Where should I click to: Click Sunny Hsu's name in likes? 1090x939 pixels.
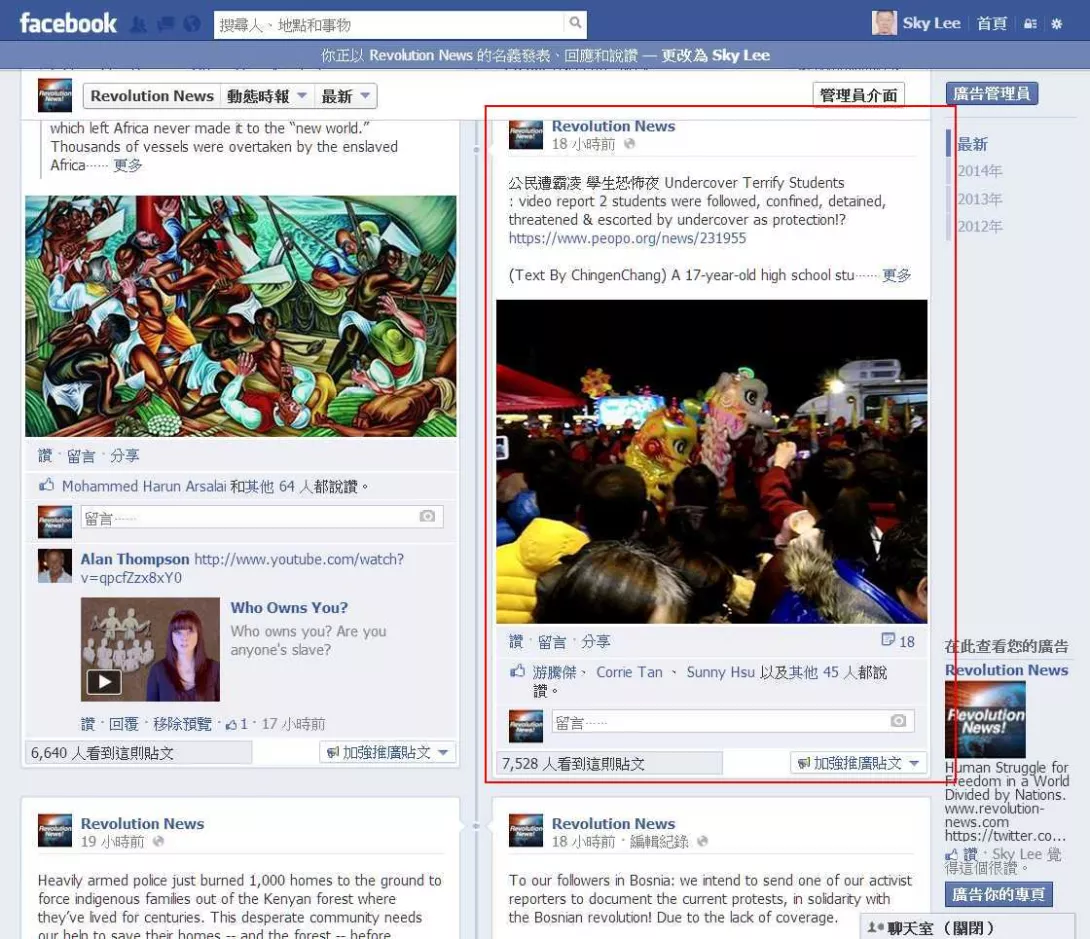tap(720, 672)
